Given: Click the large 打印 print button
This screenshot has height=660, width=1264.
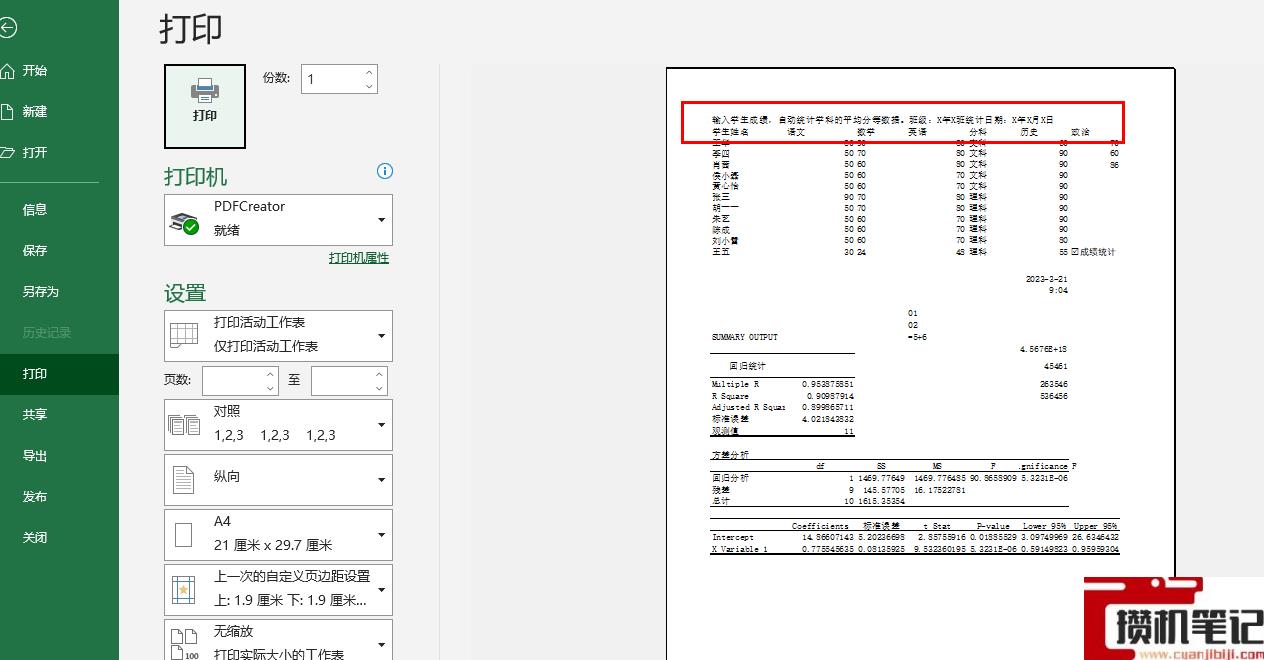Looking at the screenshot, I should pos(205,106).
